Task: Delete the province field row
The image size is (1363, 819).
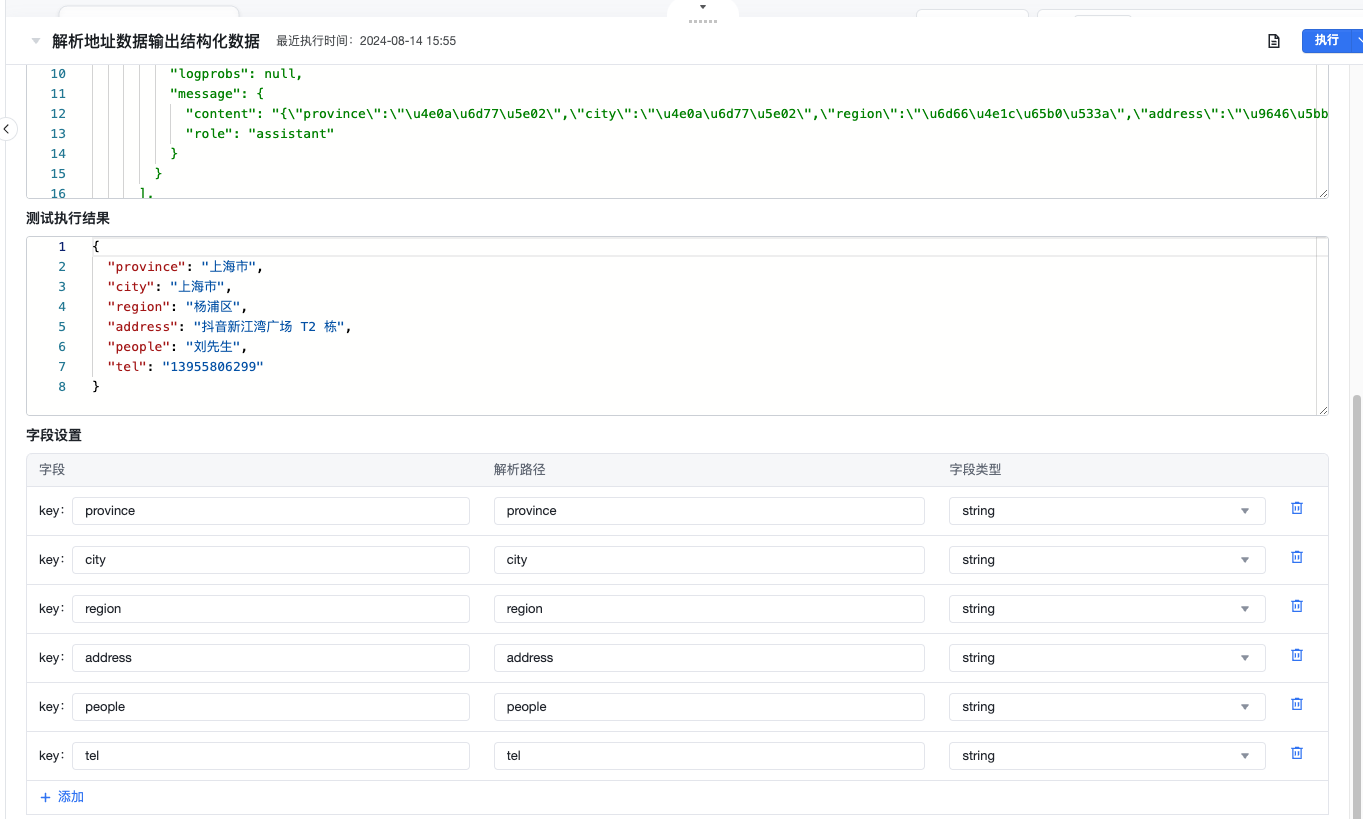Action: coord(1296,508)
